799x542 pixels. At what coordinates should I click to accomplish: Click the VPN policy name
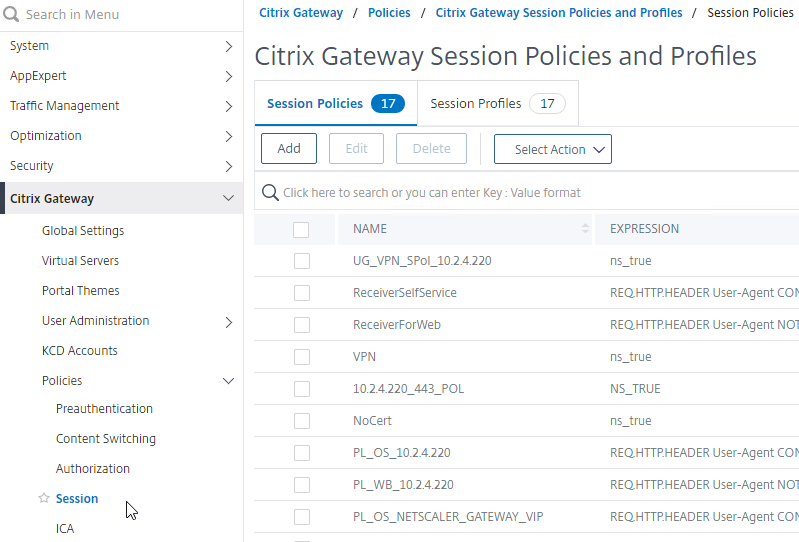pyautogui.click(x=364, y=357)
